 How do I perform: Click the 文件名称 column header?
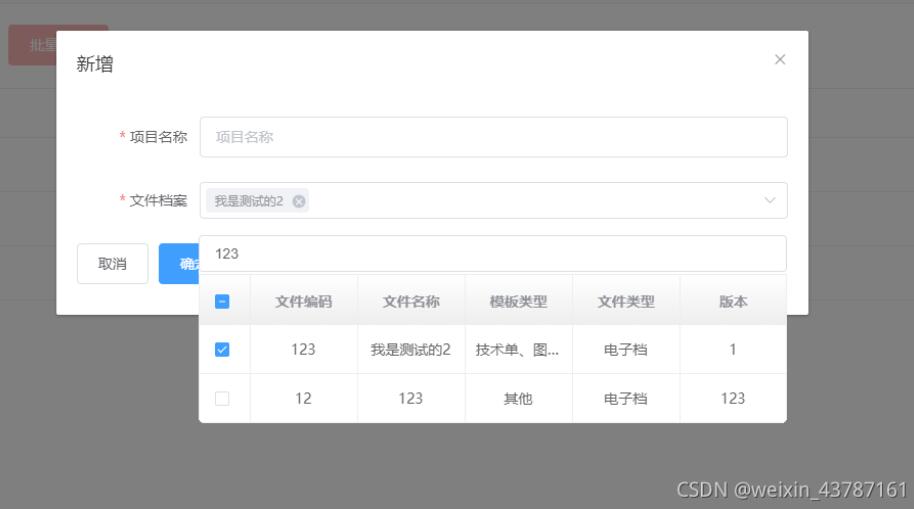point(411,302)
